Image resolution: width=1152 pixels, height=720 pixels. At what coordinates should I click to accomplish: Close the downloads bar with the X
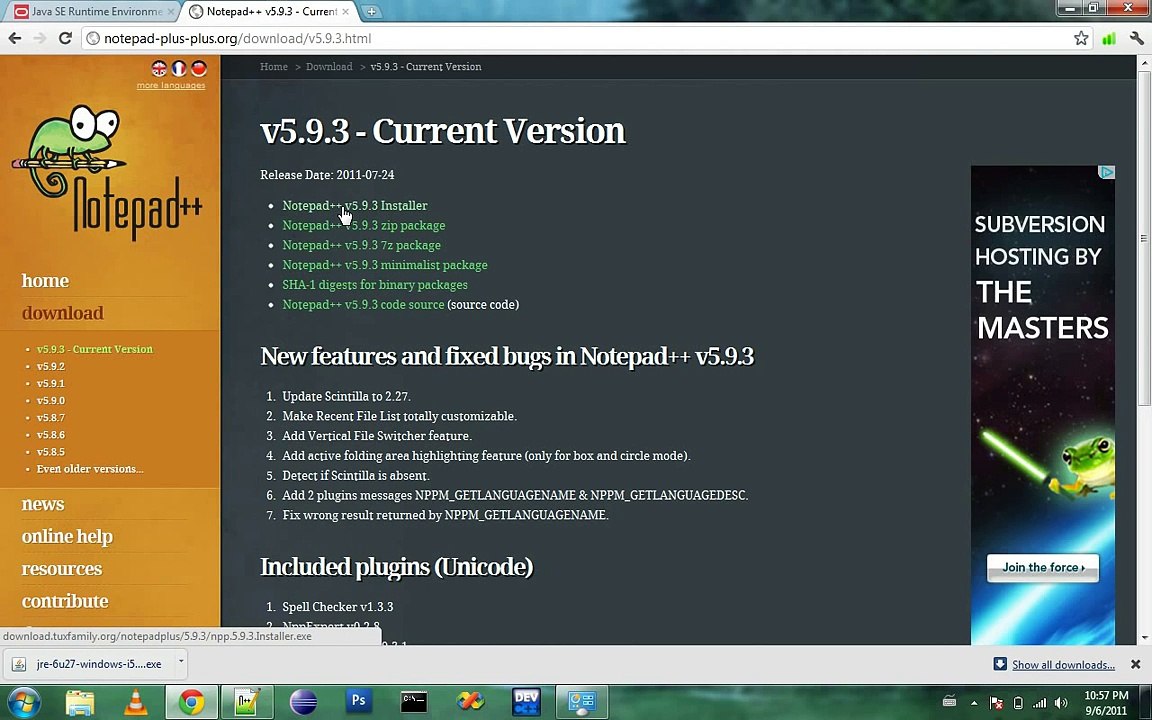point(1135,664)
